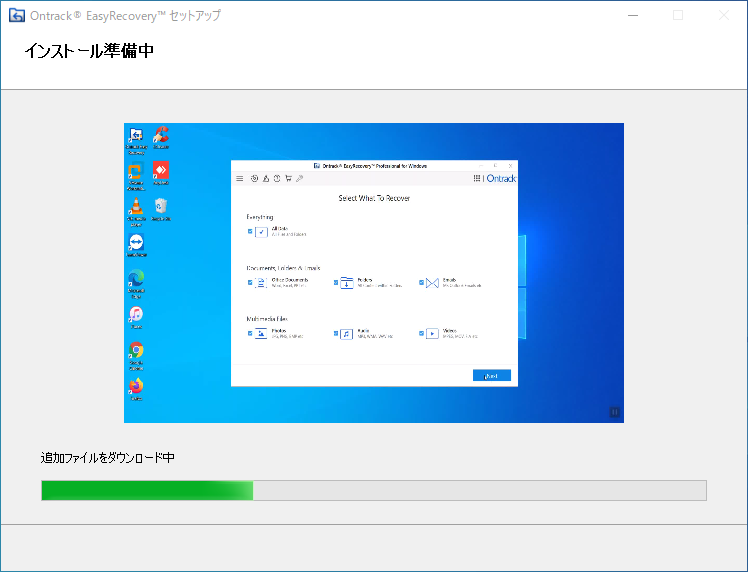Click the '追加ファイルをダウンロード中' status text
The height and width of the screenshot is (572, 748).
coord(107,458)
